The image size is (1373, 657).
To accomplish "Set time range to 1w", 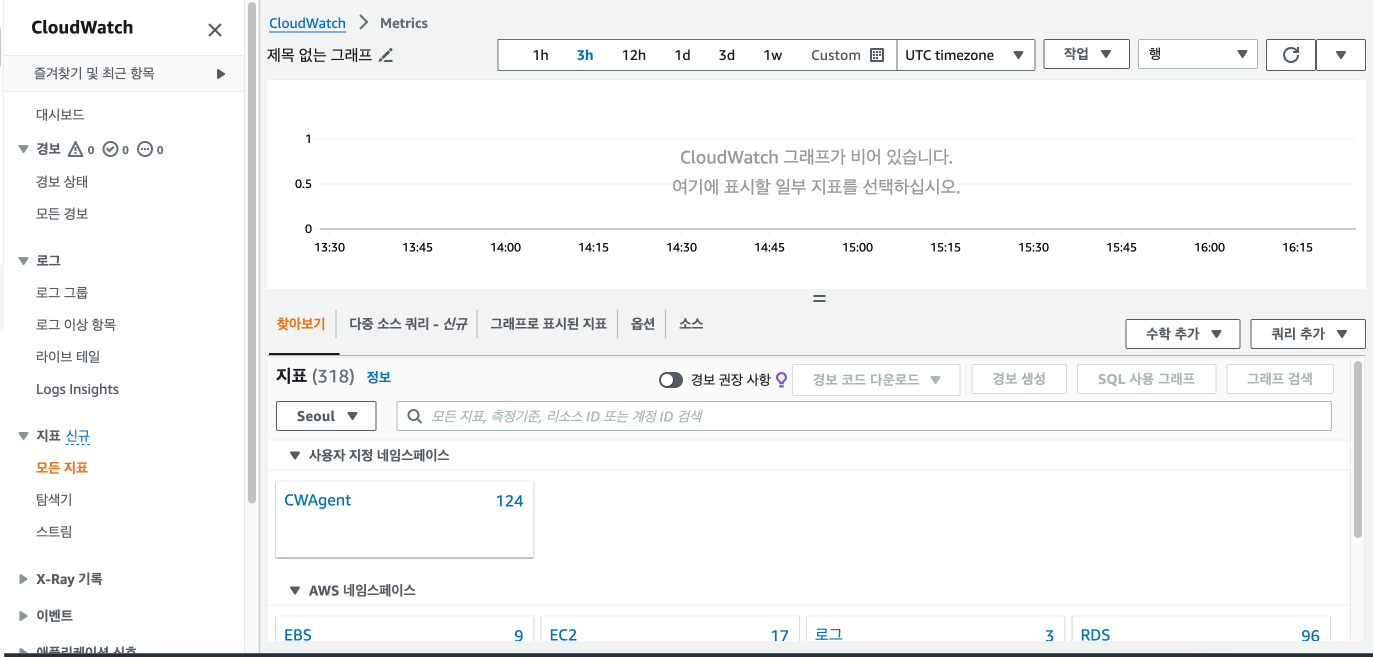I will (773, 55).
